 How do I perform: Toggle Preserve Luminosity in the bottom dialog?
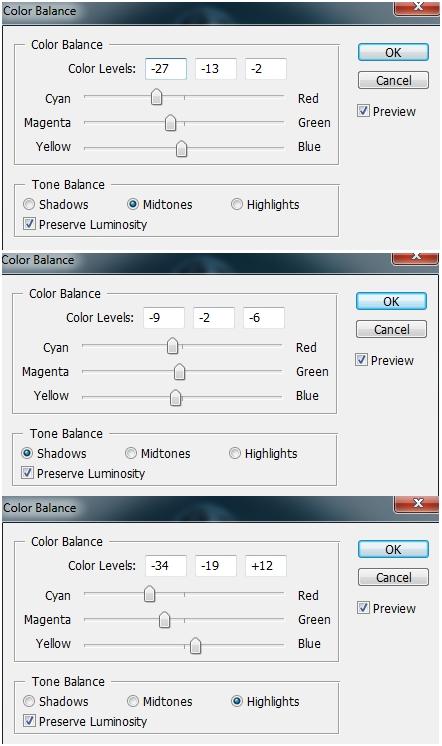tap(29, 720)
